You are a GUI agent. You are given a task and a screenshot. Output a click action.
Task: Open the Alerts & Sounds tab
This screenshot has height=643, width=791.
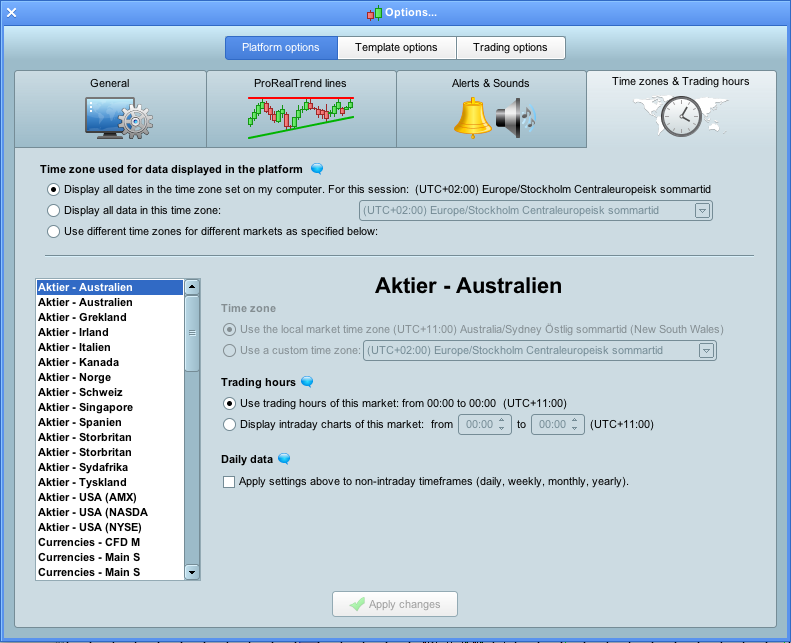tap(491, 109)
